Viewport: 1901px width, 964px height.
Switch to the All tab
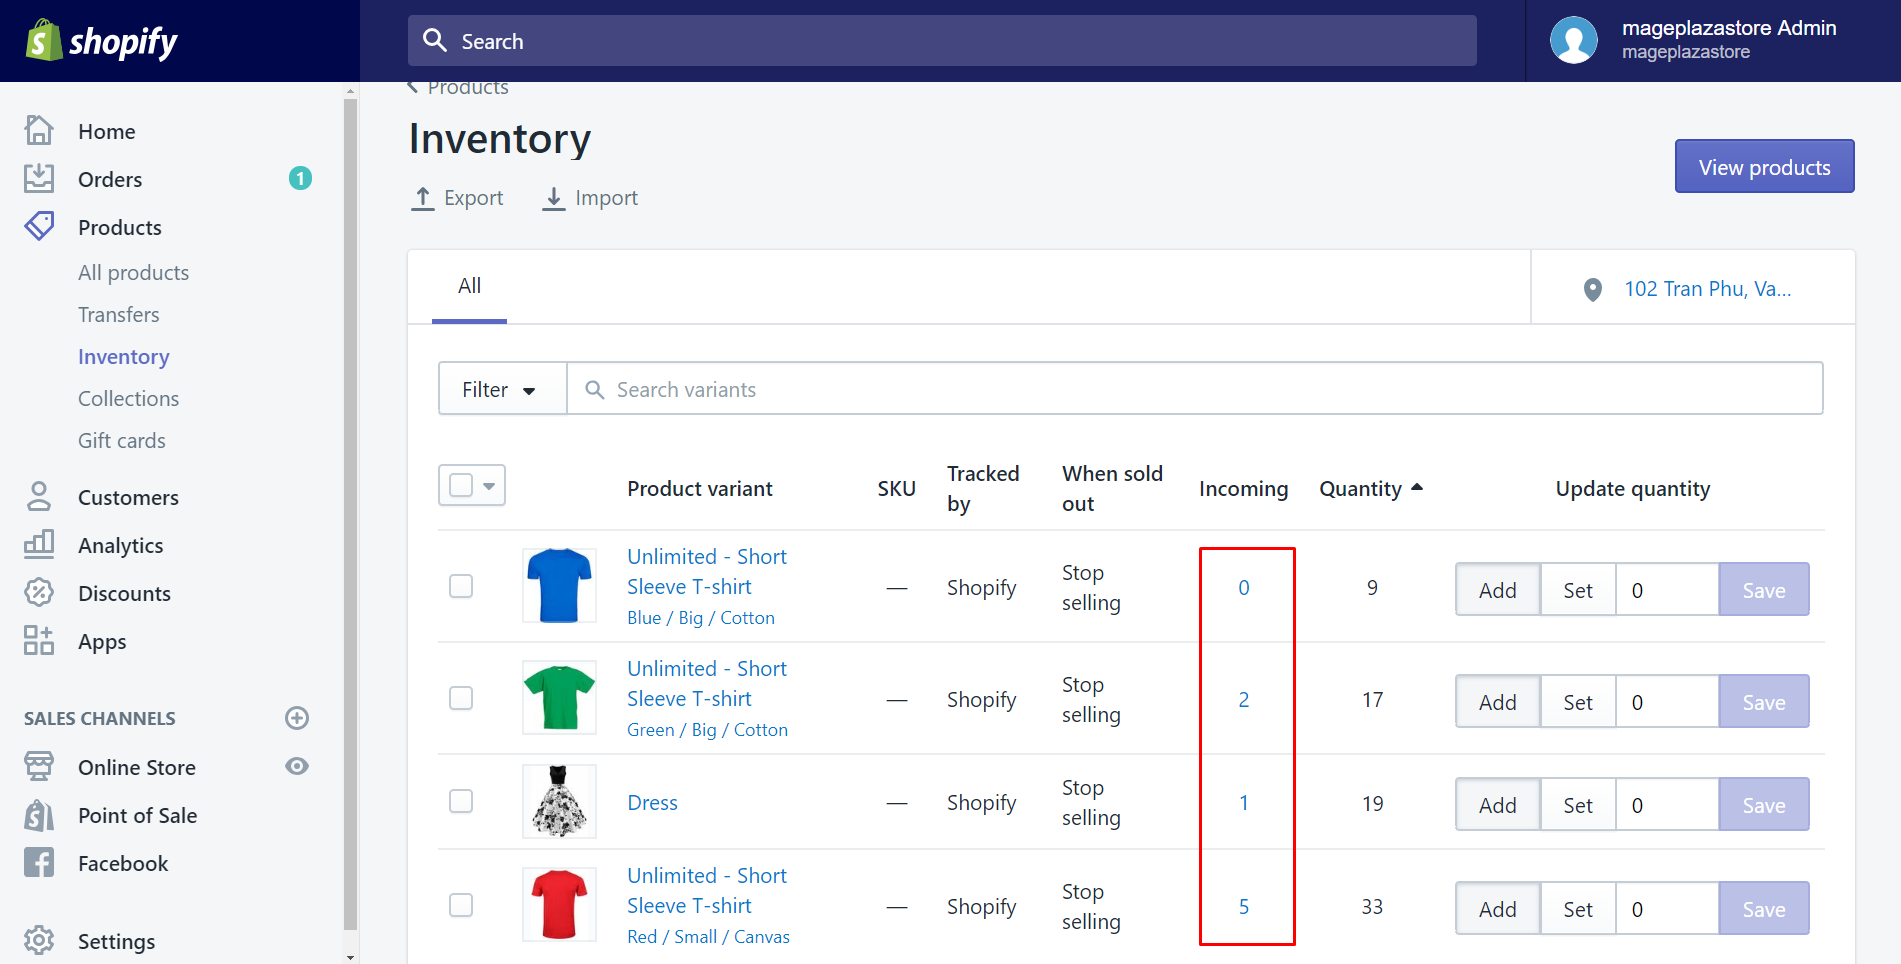click(469, 286)
